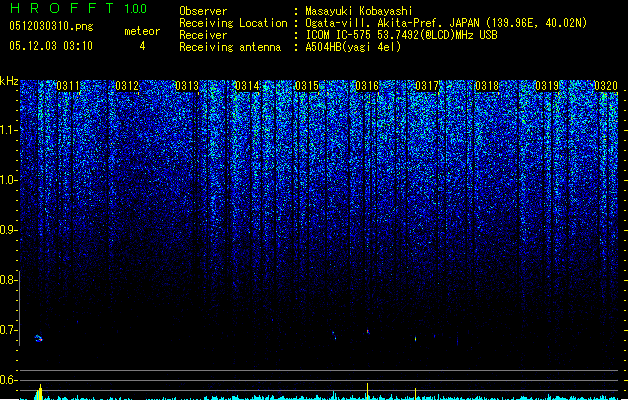The height and width of the screenshot is (400, 629).
Task: Click the A504HB(yagi 4el) antenna value
Action: (x=353, y=47)
